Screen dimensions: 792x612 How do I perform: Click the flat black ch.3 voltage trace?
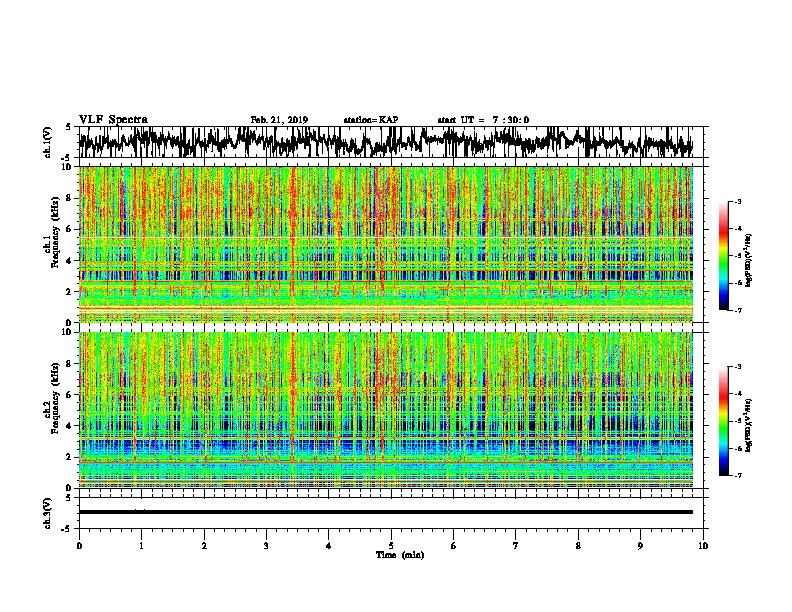pos(385,512)
